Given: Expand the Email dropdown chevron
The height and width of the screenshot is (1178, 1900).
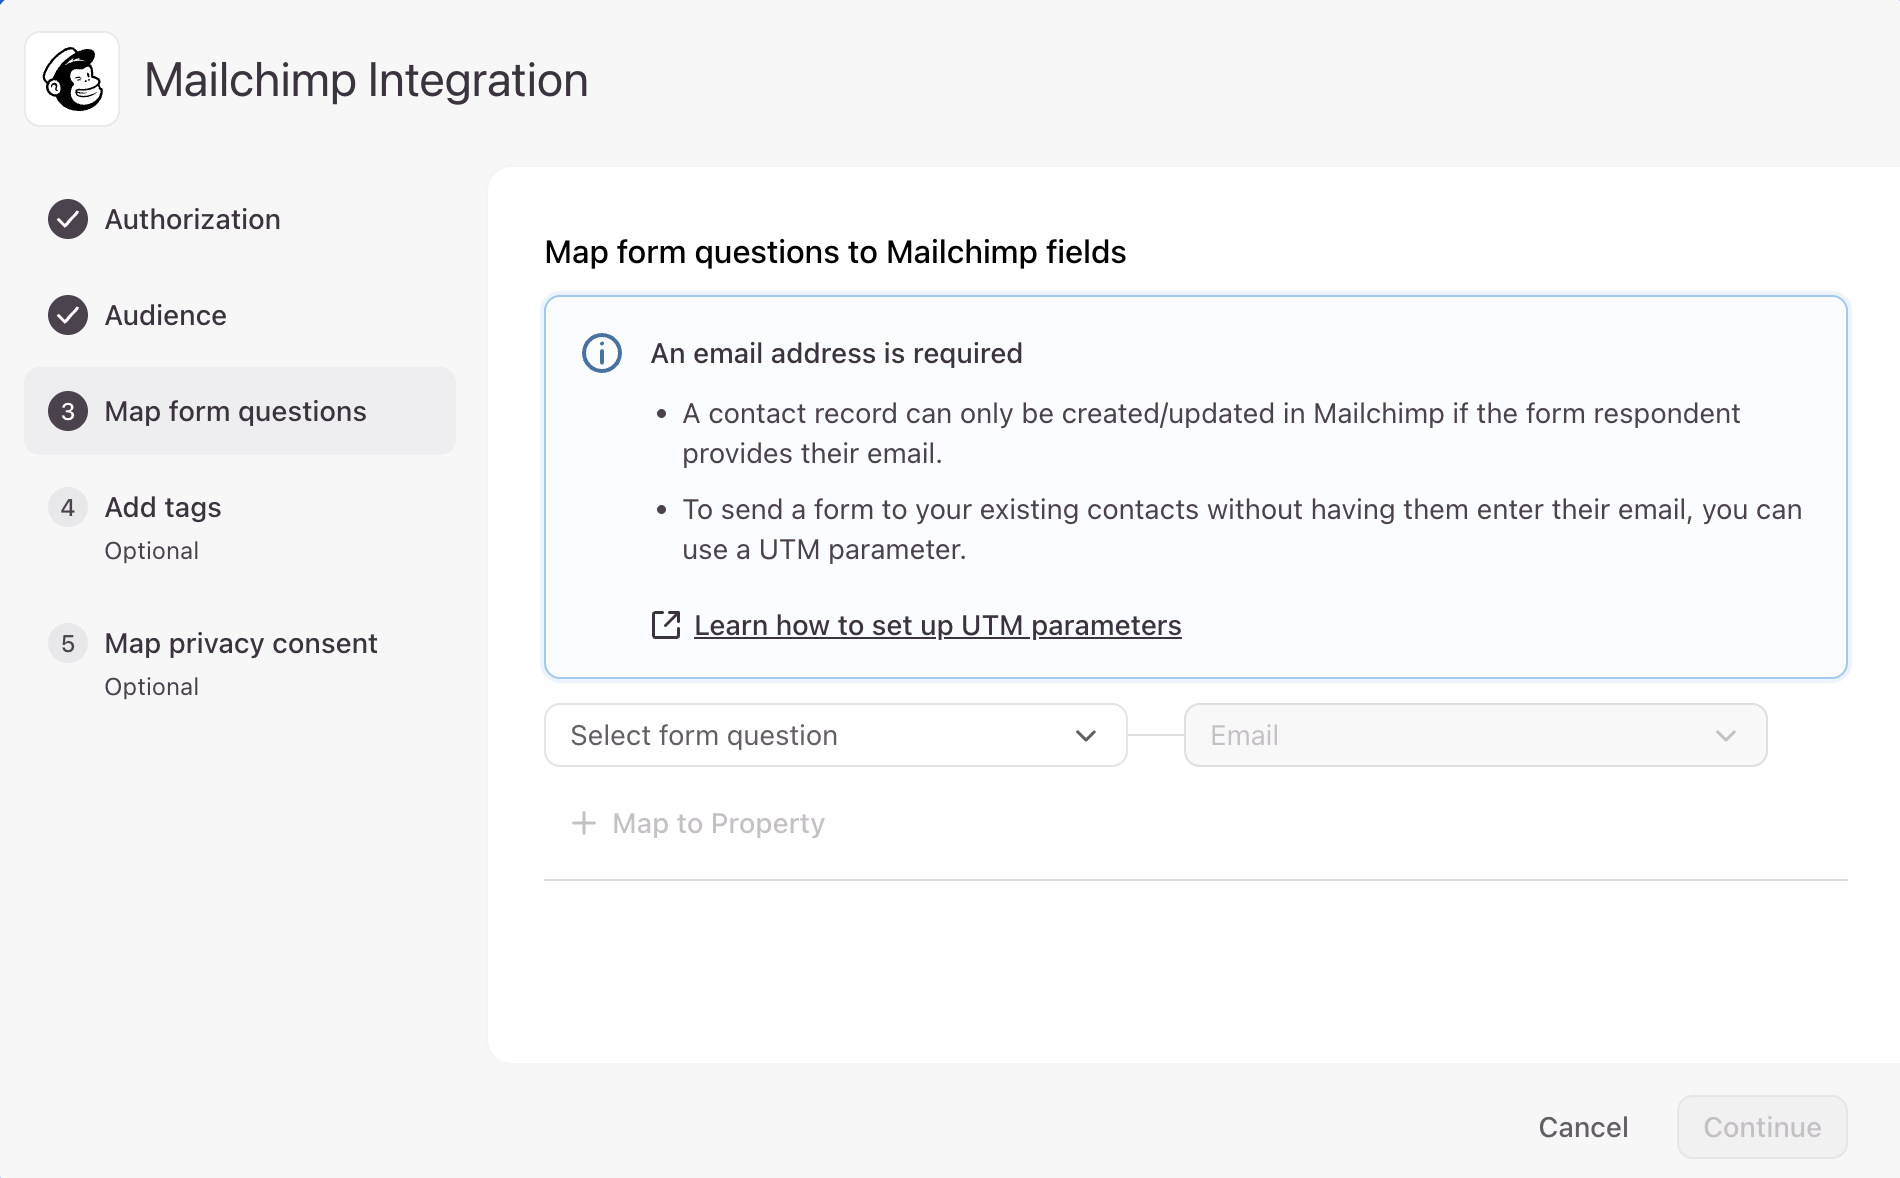Looking at the screenshot, I should pyautogui.click(x=1726, y=736).
